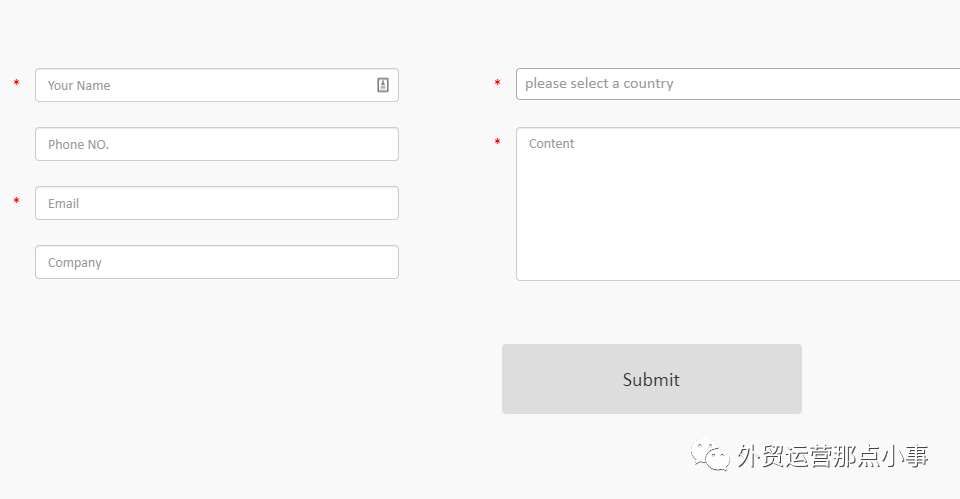The height and width of the screenshot is (499, 960).
Task: Click inside the Content text area
Action: click(x=738, y=210)
